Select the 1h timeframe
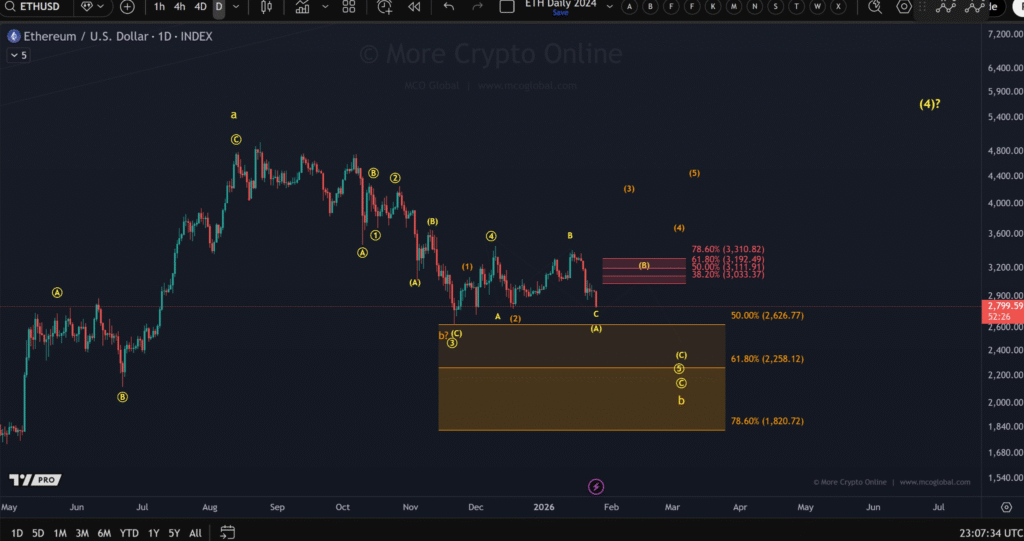Image resolution: width=1024 pixels, height=541 pixels. pyautogui.click(x=159, y=6)
